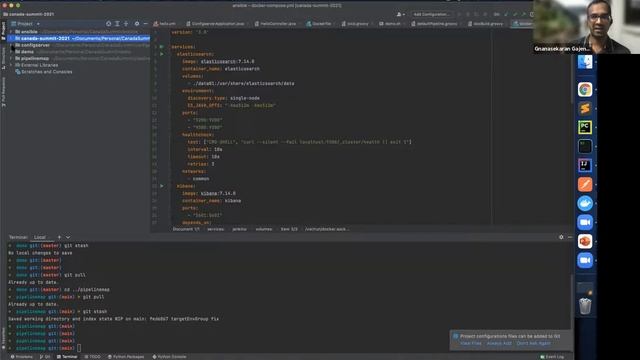Open Docker Desktop from the Dock

click(x=585, y=203)
